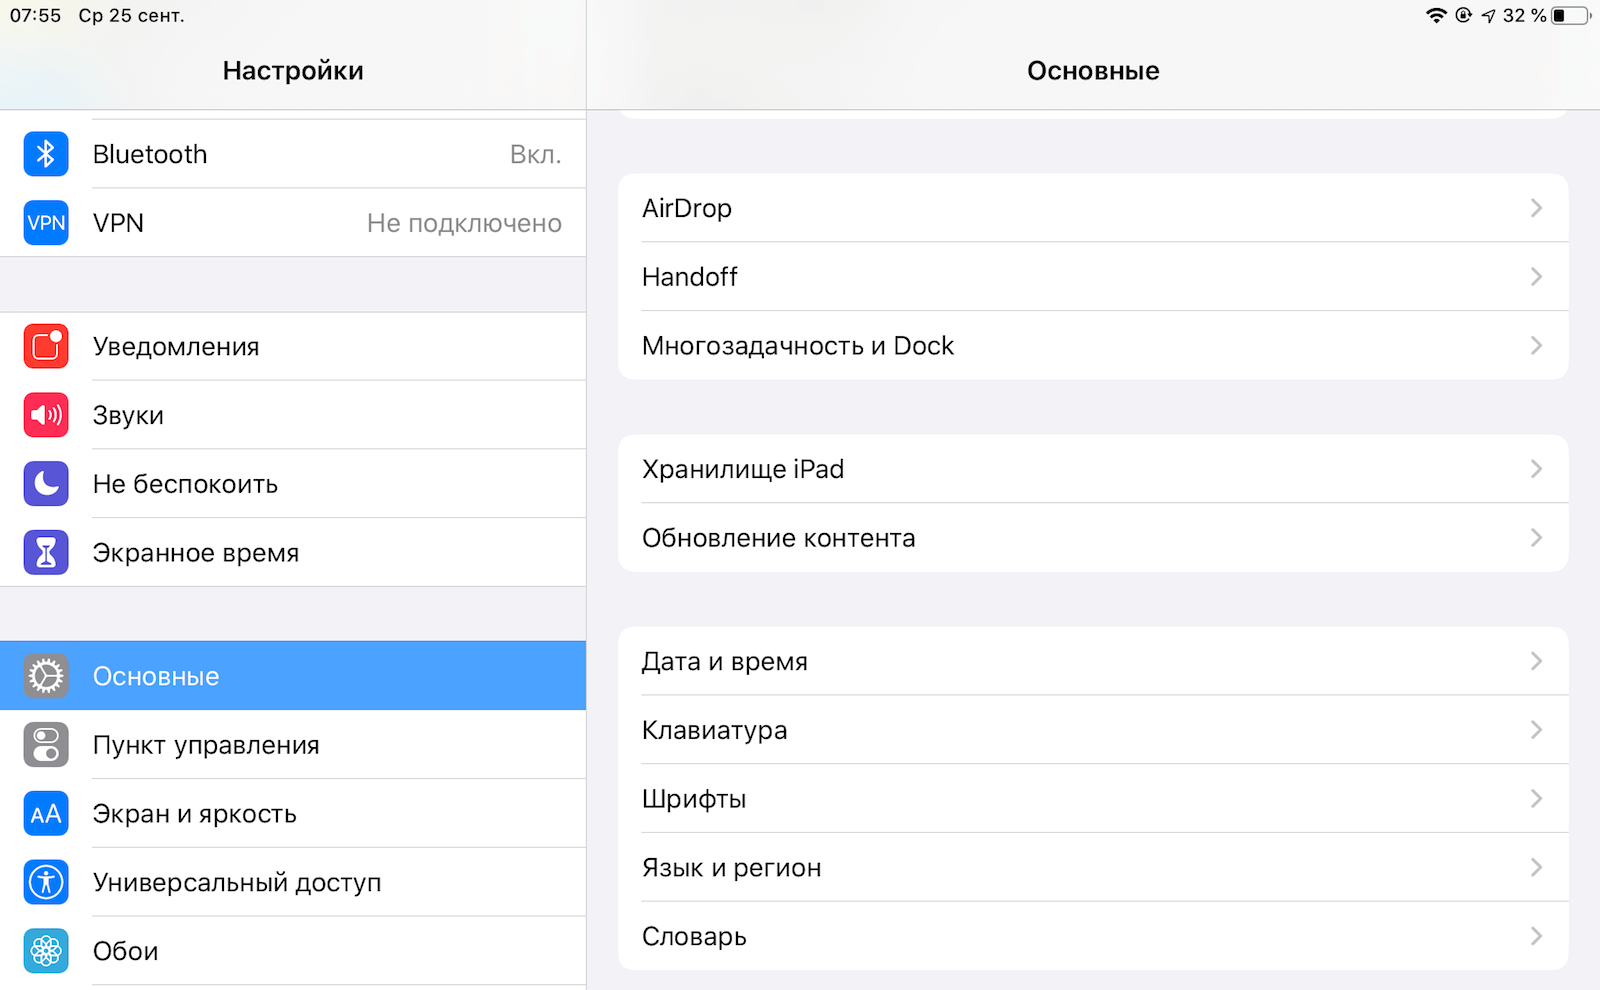This screenshot has width=1600, height=990.
Task: Tap the Не беспокоить moon icon
Action: 46,484
